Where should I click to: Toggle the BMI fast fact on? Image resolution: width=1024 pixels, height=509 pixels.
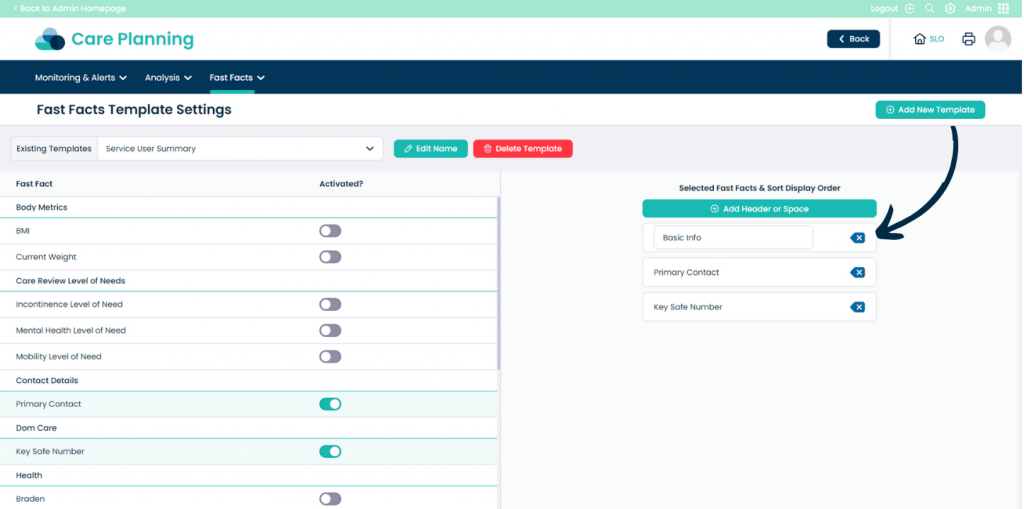tap(330, 231)
